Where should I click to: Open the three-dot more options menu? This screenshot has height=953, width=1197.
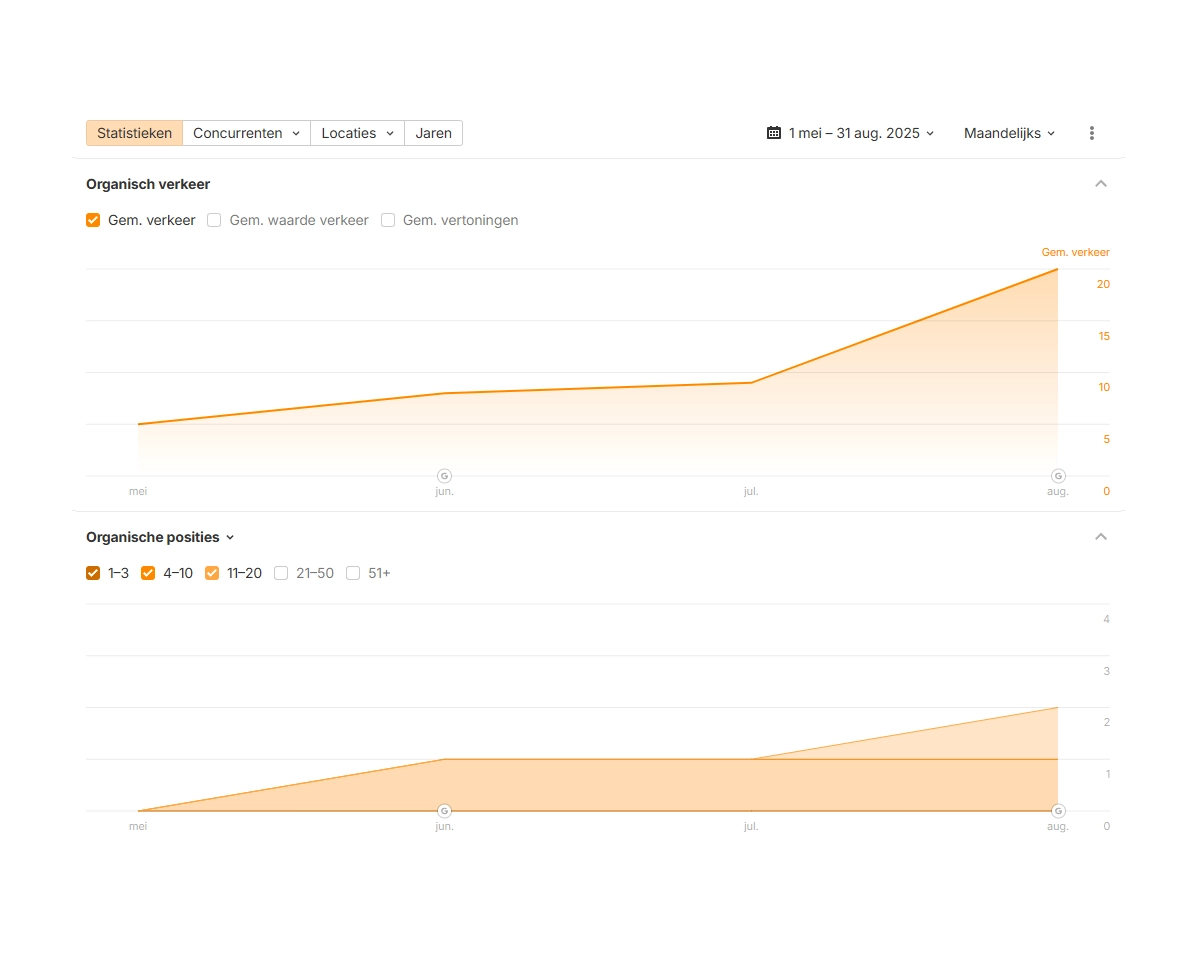coord(1091,133)
